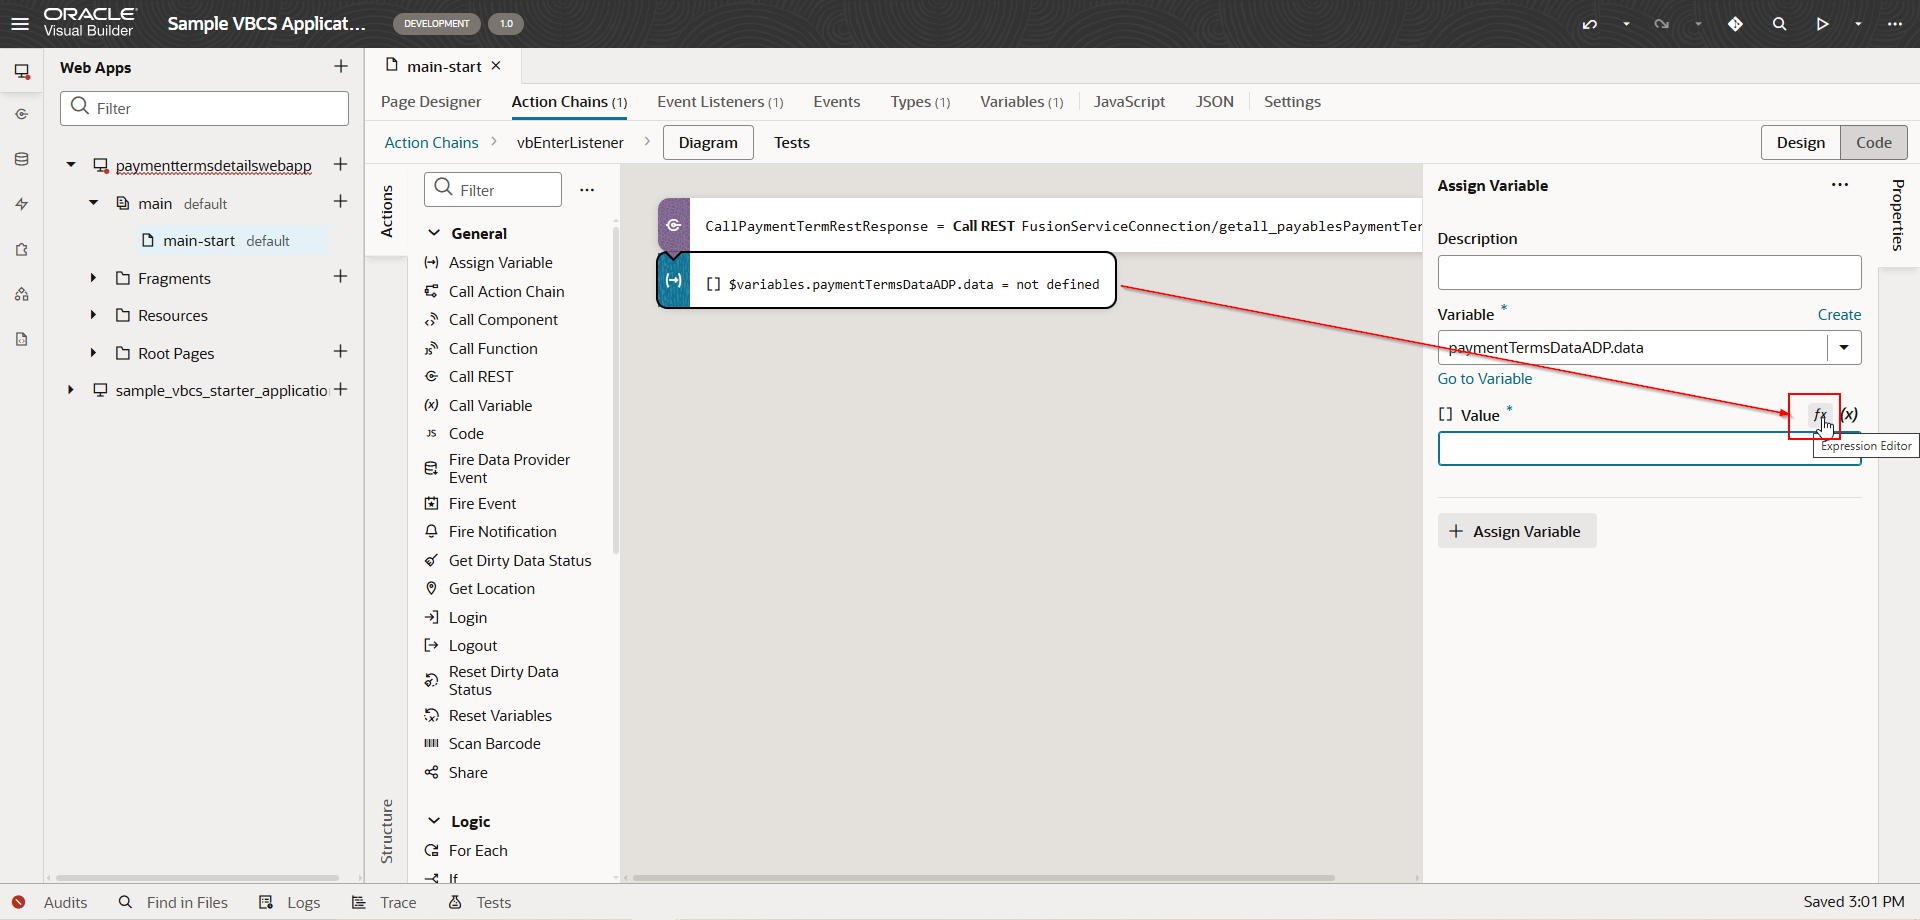
Task: Click the Go to Variable link
Action: (x=1484, y=379)
